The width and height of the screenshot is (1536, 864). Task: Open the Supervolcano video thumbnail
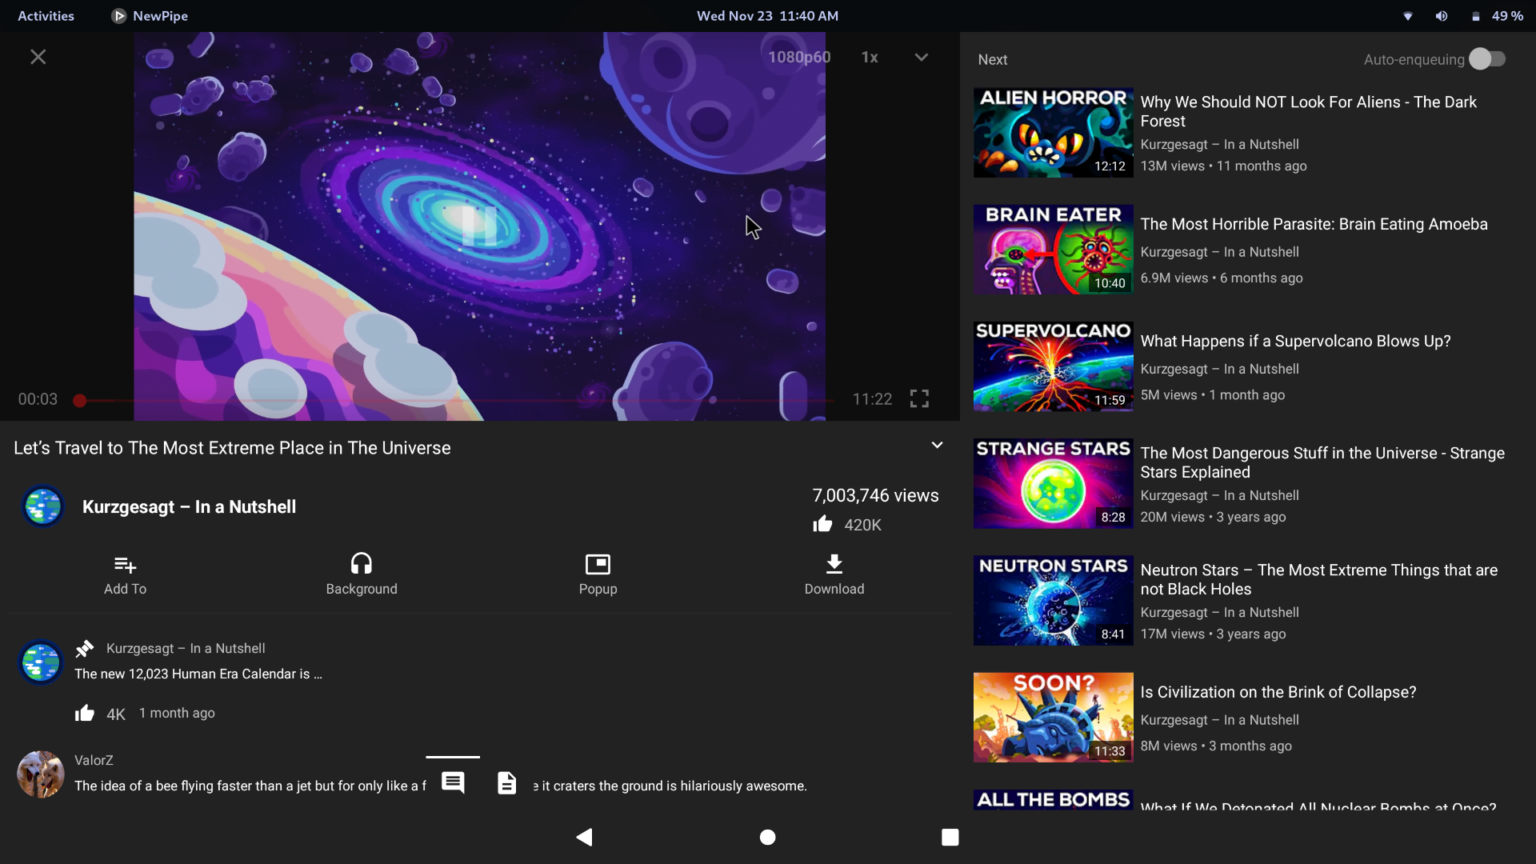(1053, 365)
